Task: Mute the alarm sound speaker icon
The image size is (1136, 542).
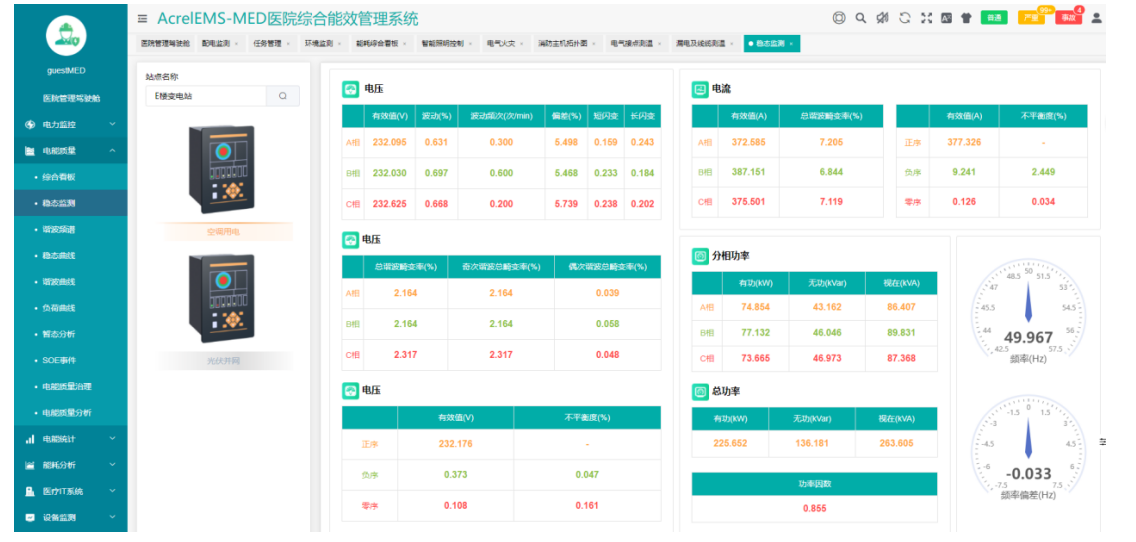Action: click(x=882, y=18)
